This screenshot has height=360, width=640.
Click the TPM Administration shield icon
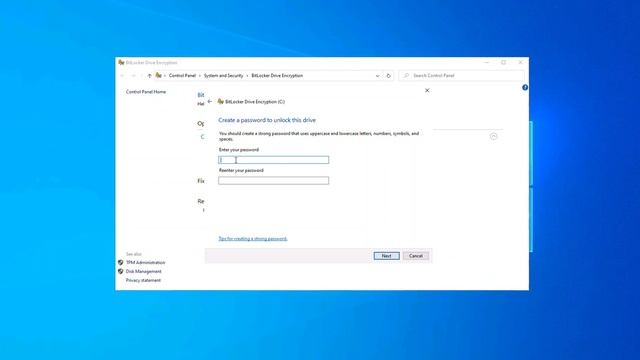[120, 262]
